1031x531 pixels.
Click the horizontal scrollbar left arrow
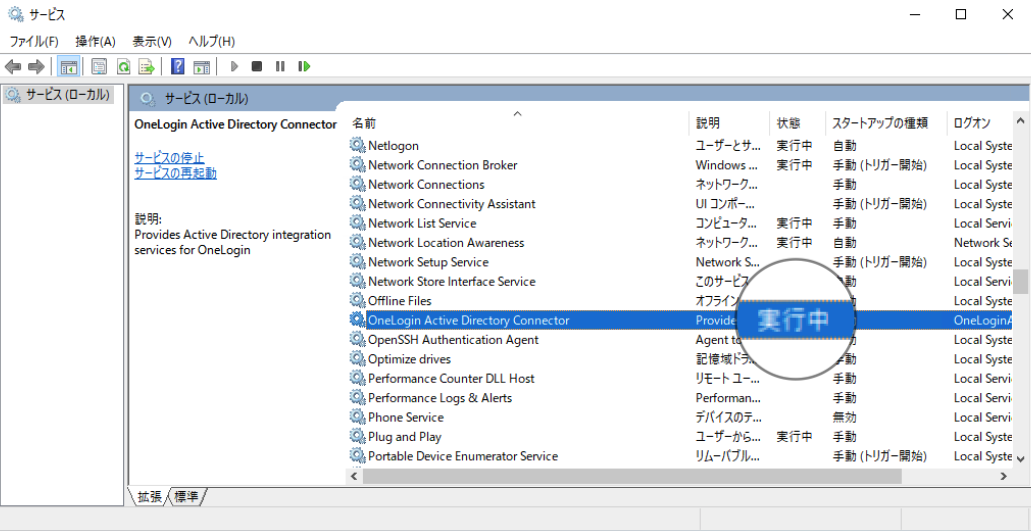pyautogui.click(x=354, y=476)
